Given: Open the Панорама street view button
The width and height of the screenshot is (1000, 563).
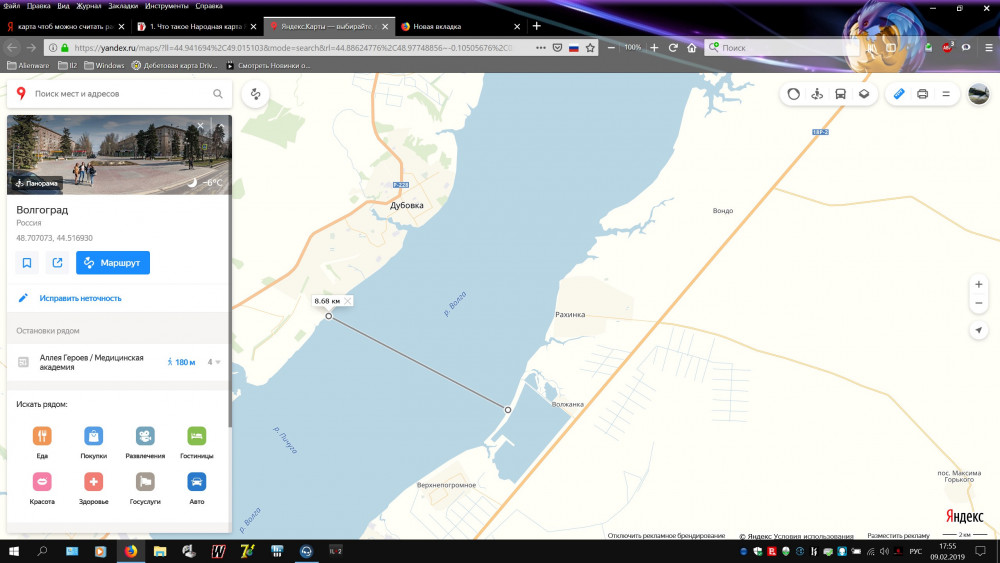Looking at the screenshot, I should (x=36, y=184).
